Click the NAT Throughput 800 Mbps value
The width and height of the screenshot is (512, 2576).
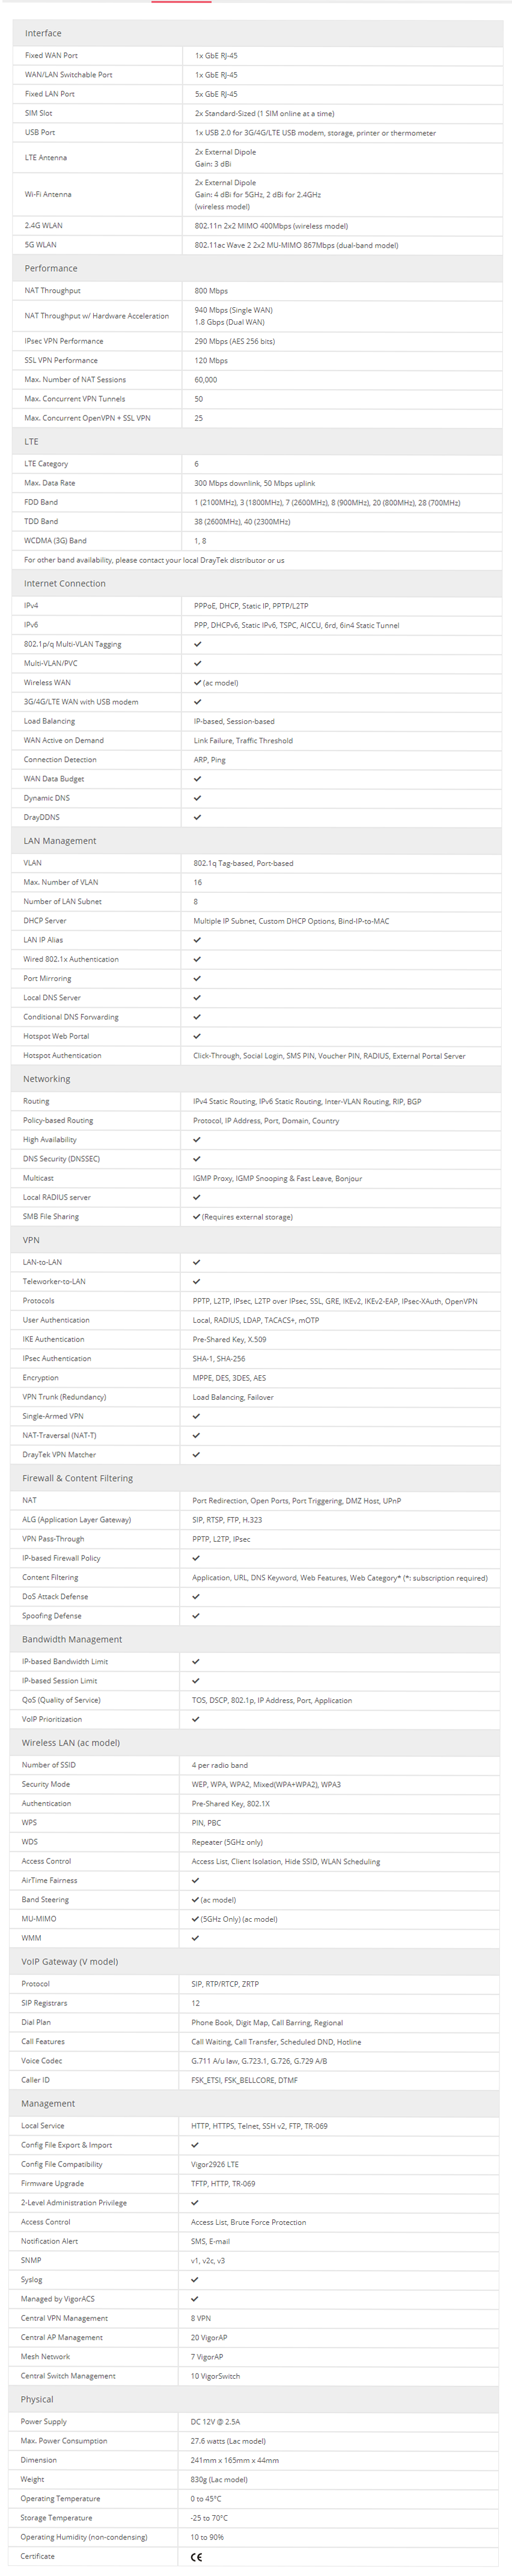pos(211,291)
